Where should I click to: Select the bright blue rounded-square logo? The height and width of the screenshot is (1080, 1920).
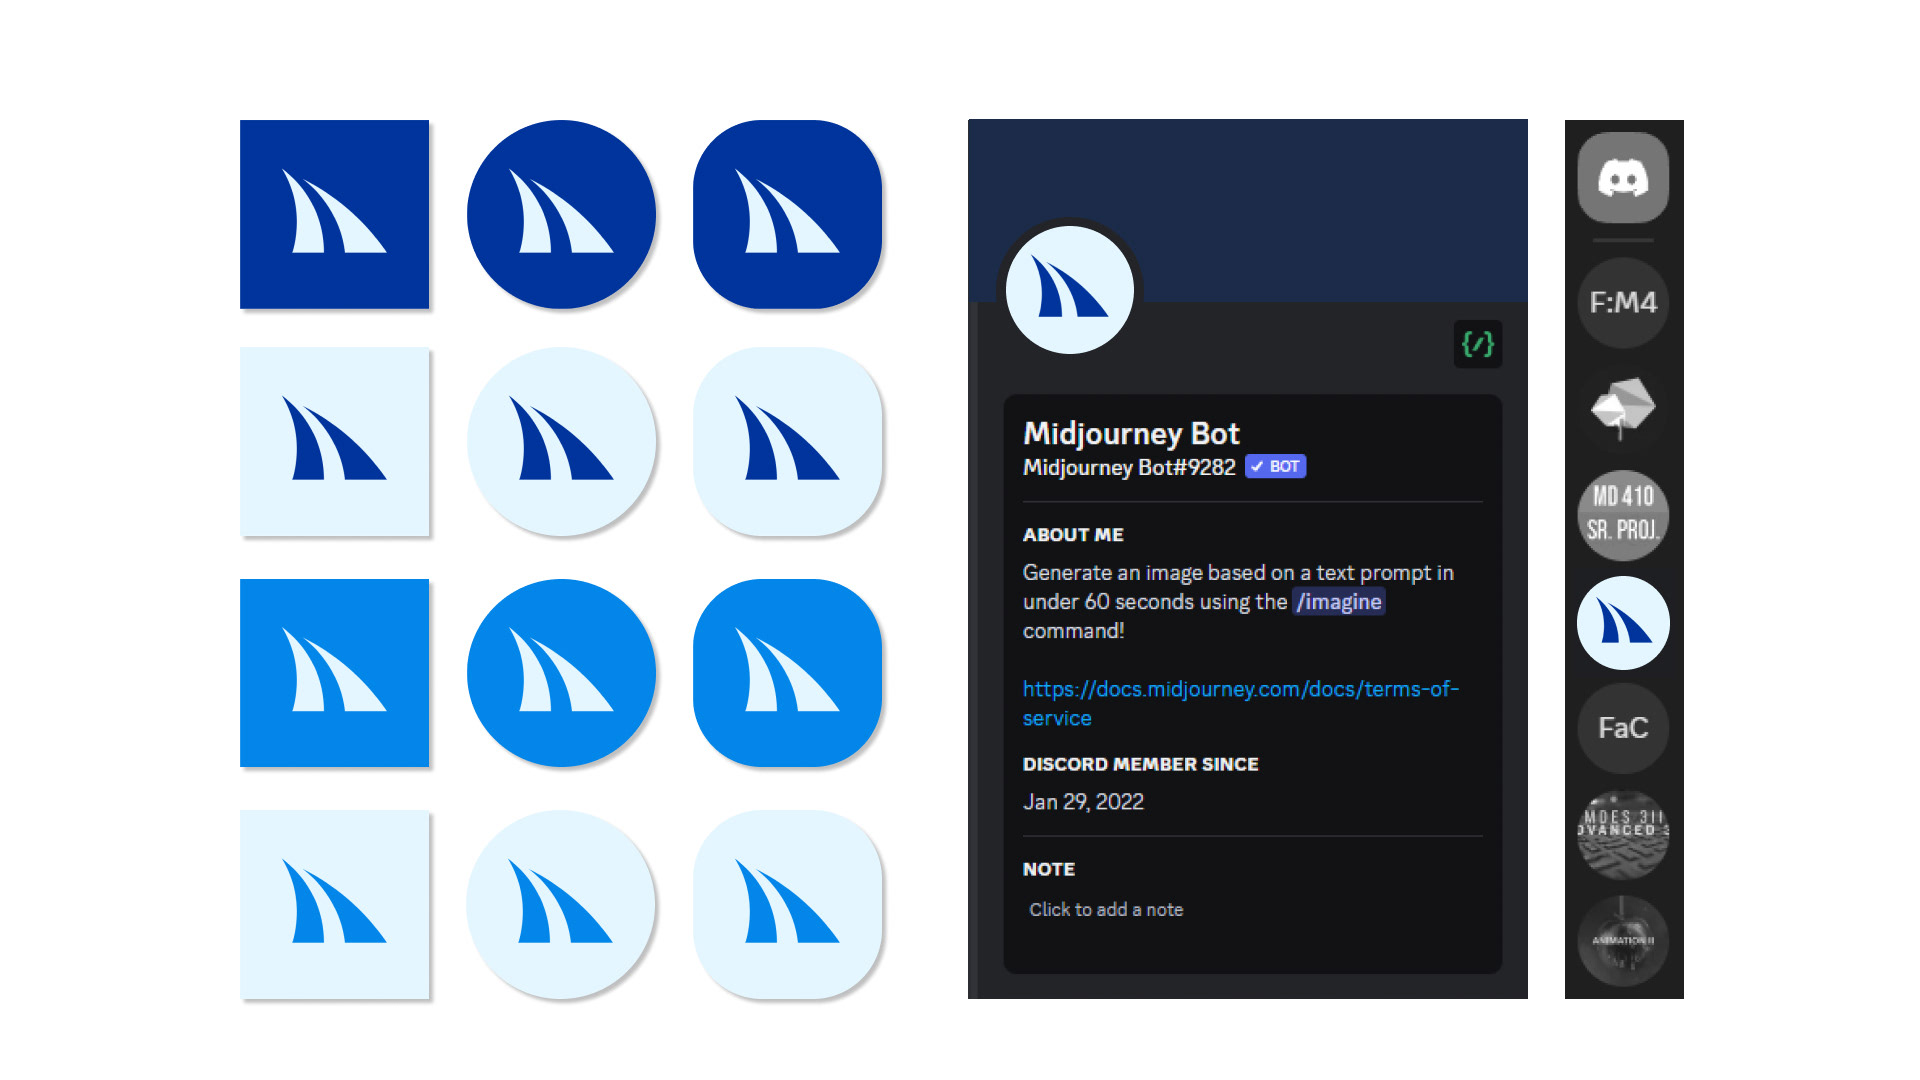pos(787,673)
